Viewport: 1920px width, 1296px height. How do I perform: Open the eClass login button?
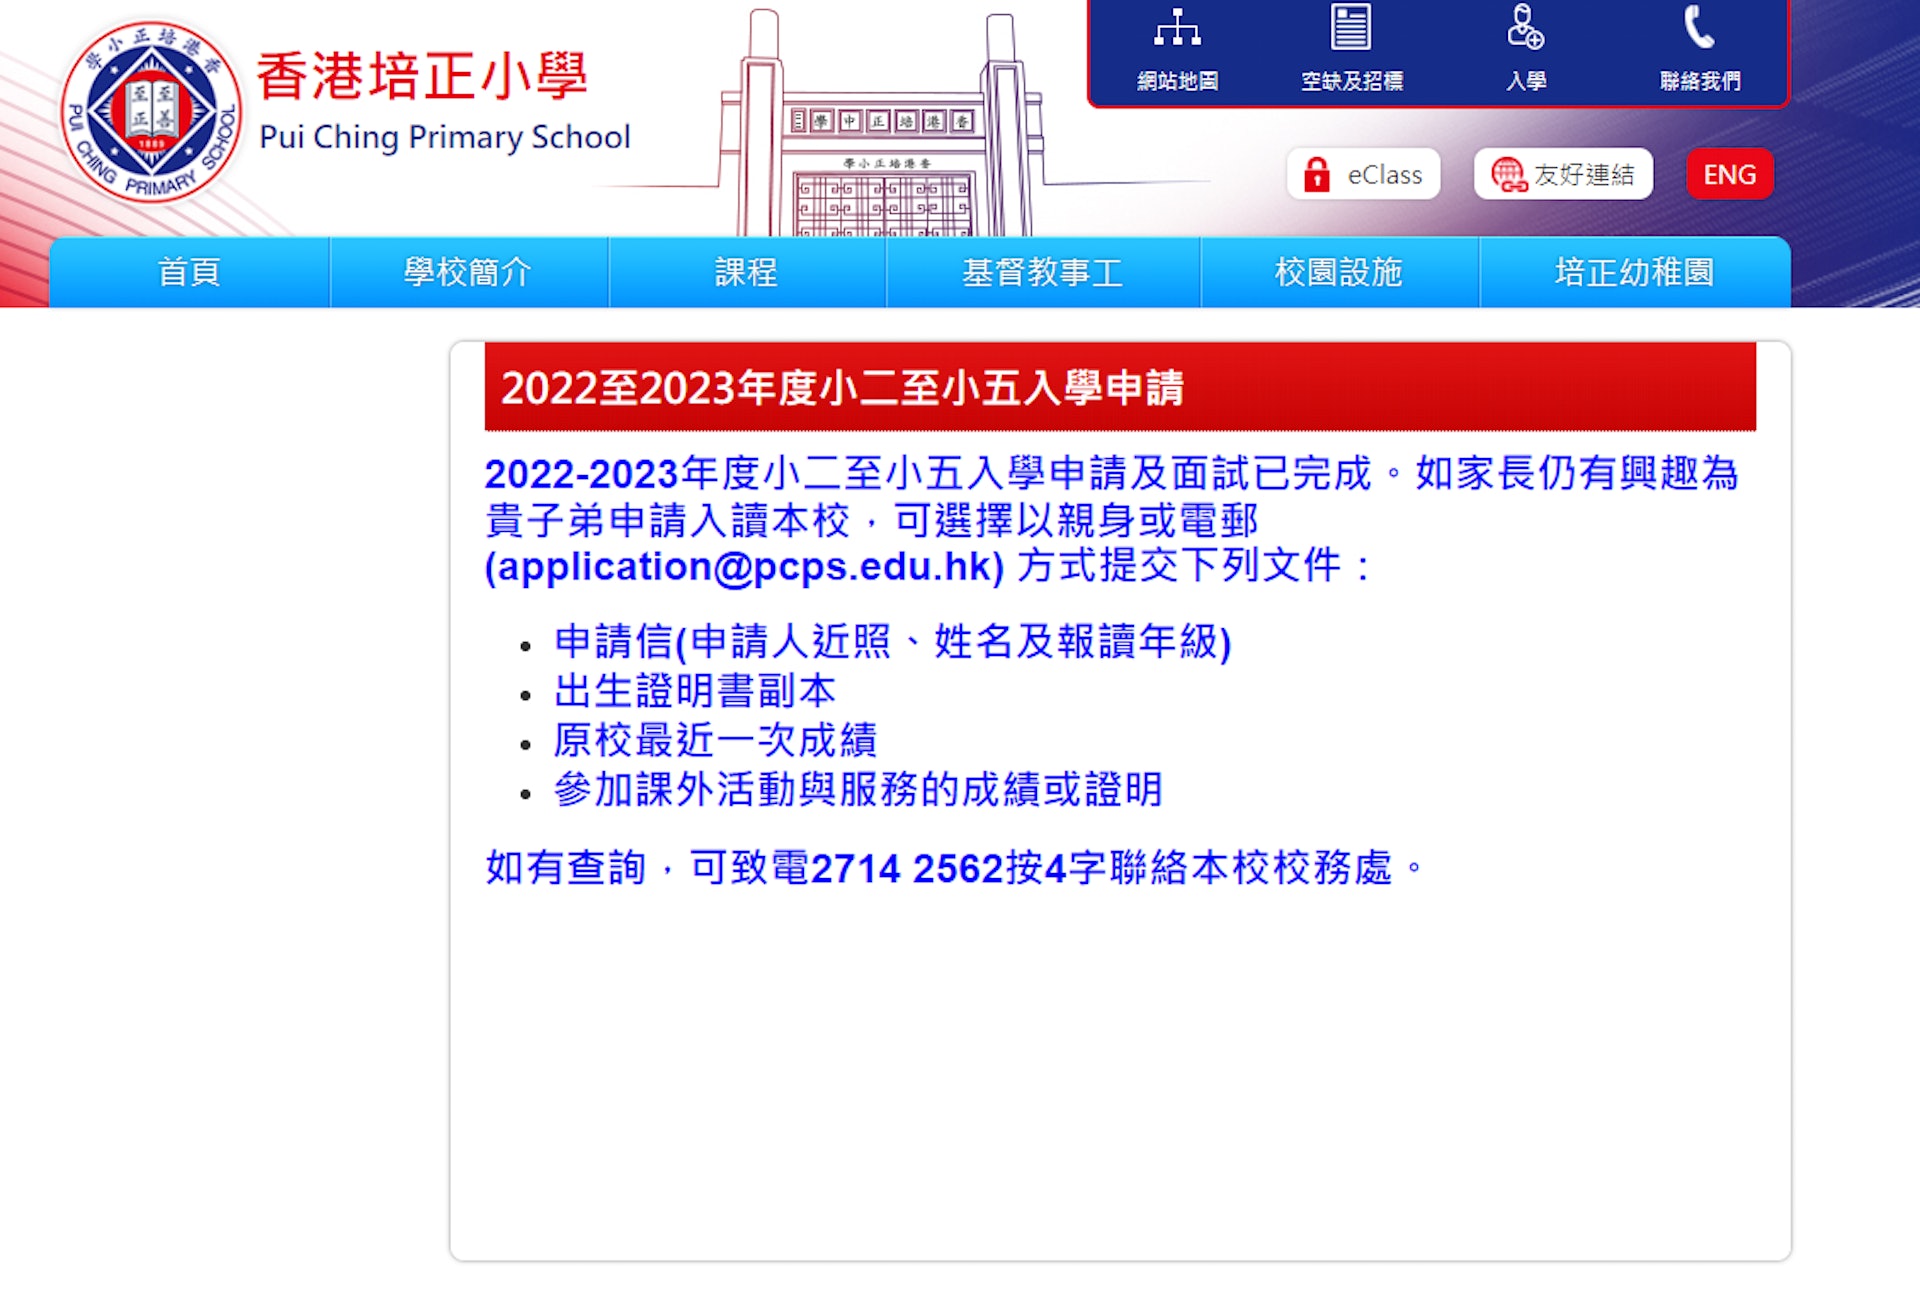pos(1363,174)
